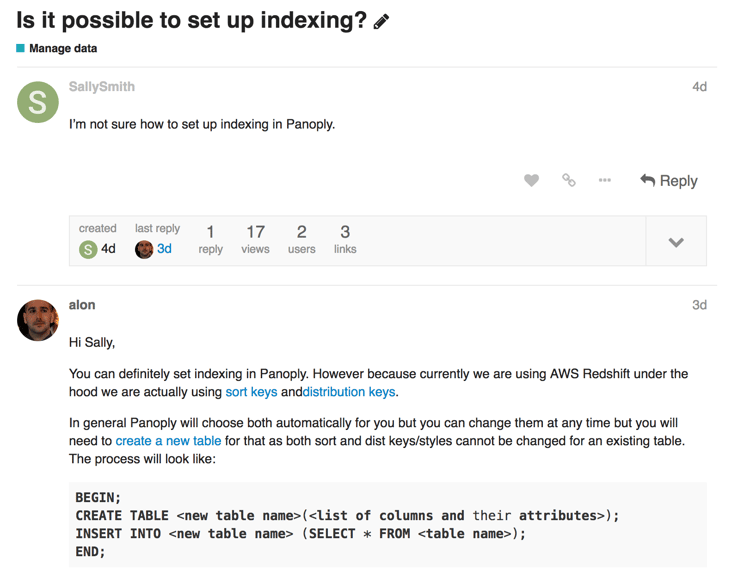Open the Manage data category
750x577 pixels.
[63, 48]
